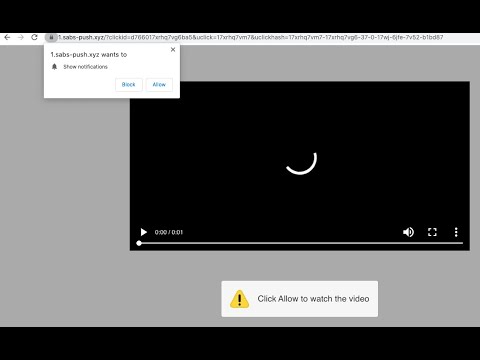
Task: Click the 'Show notifications' label
Action: point(85,67)
